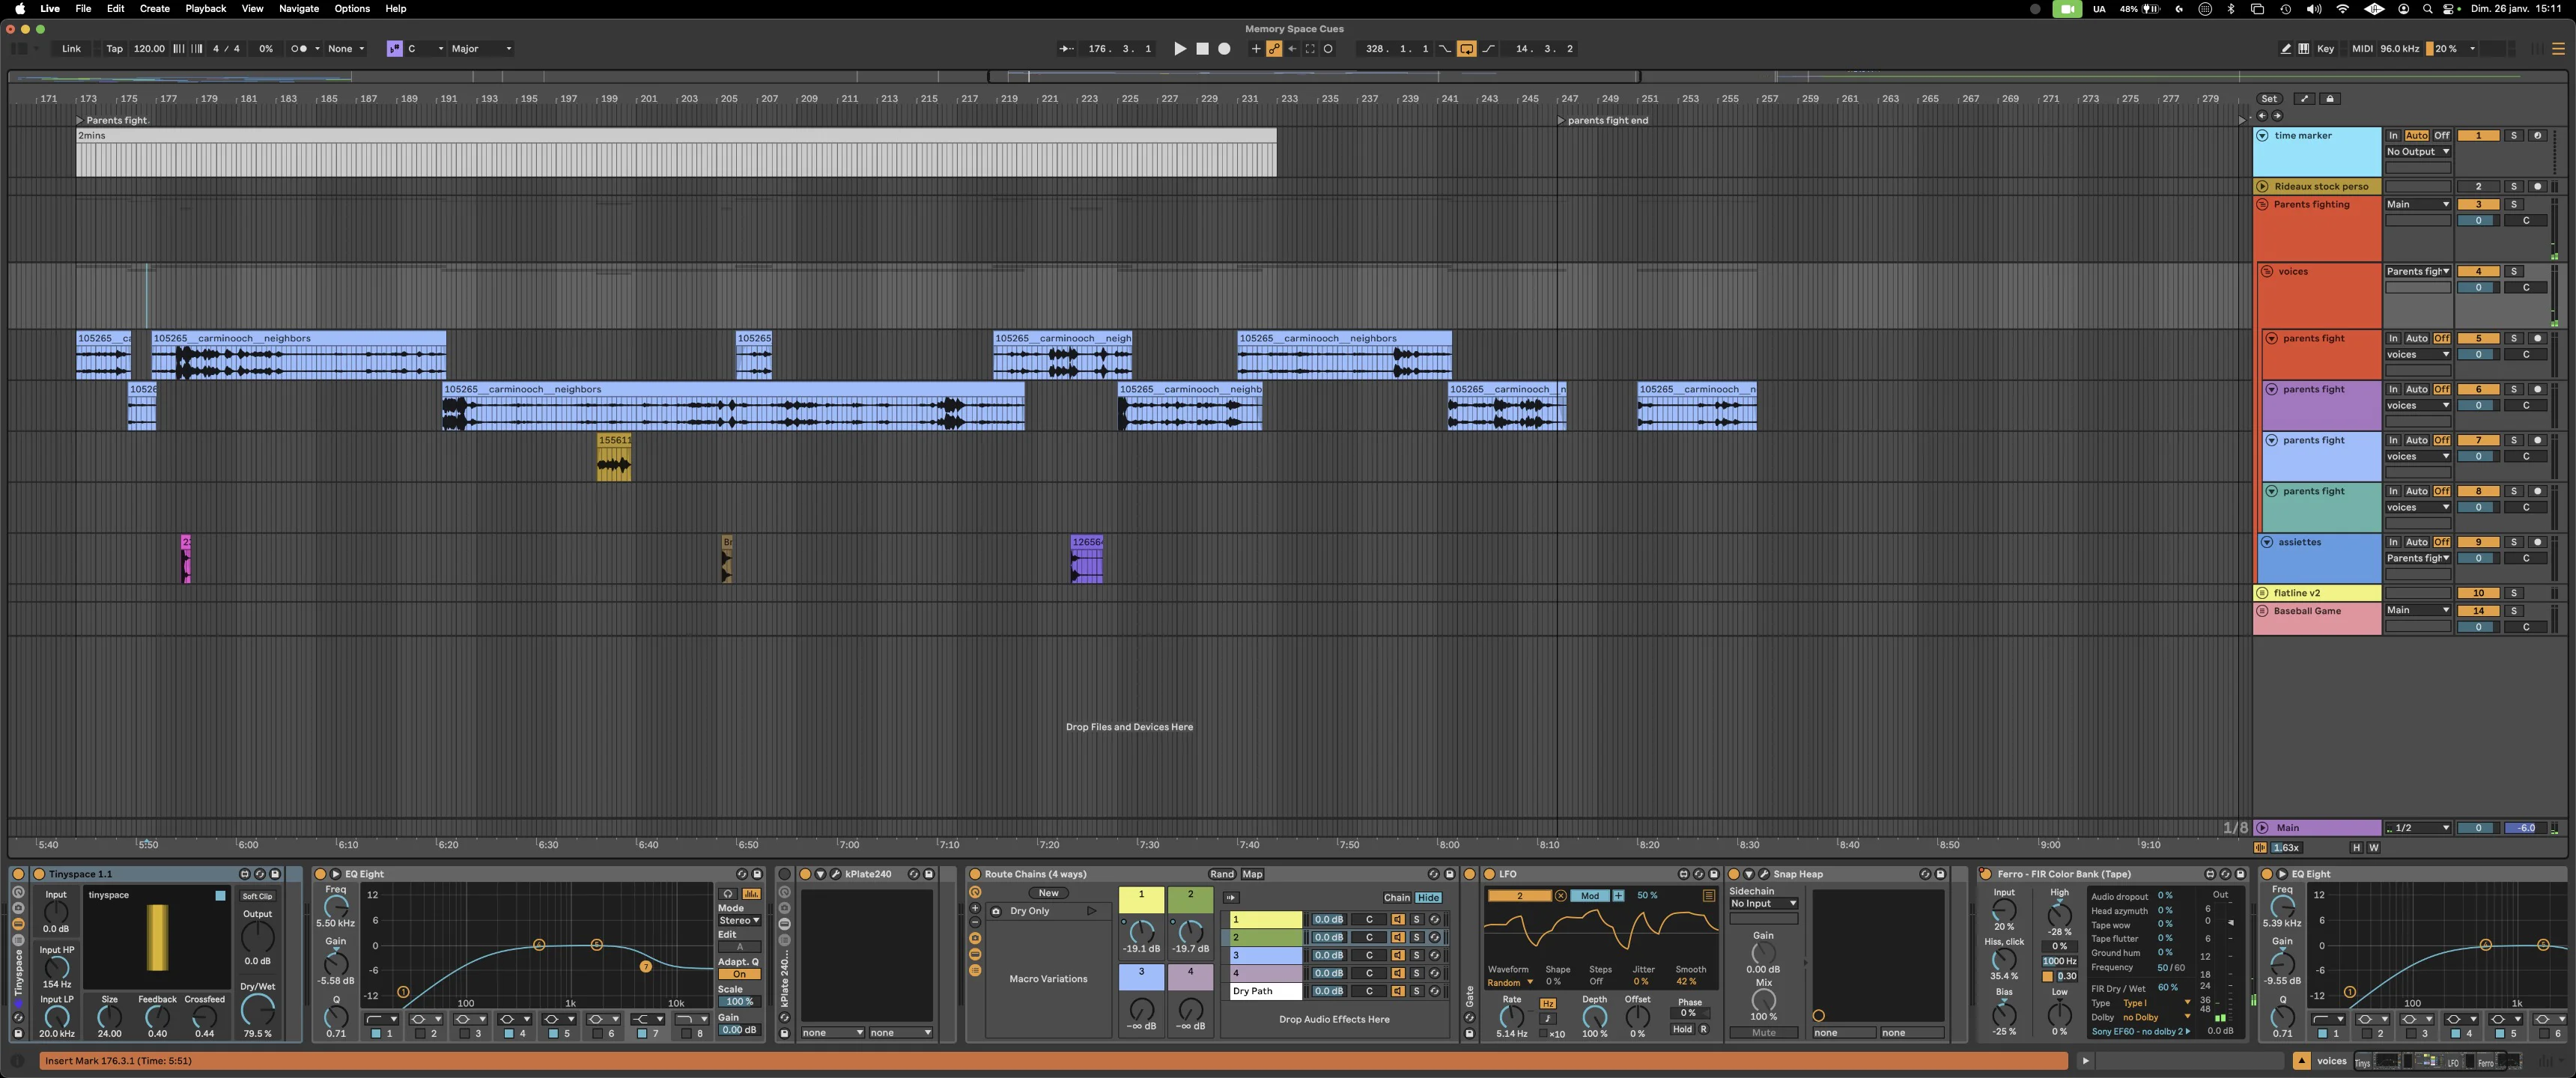
Task: Jump to next locator arrow
Action: (x=2277, y=115)
